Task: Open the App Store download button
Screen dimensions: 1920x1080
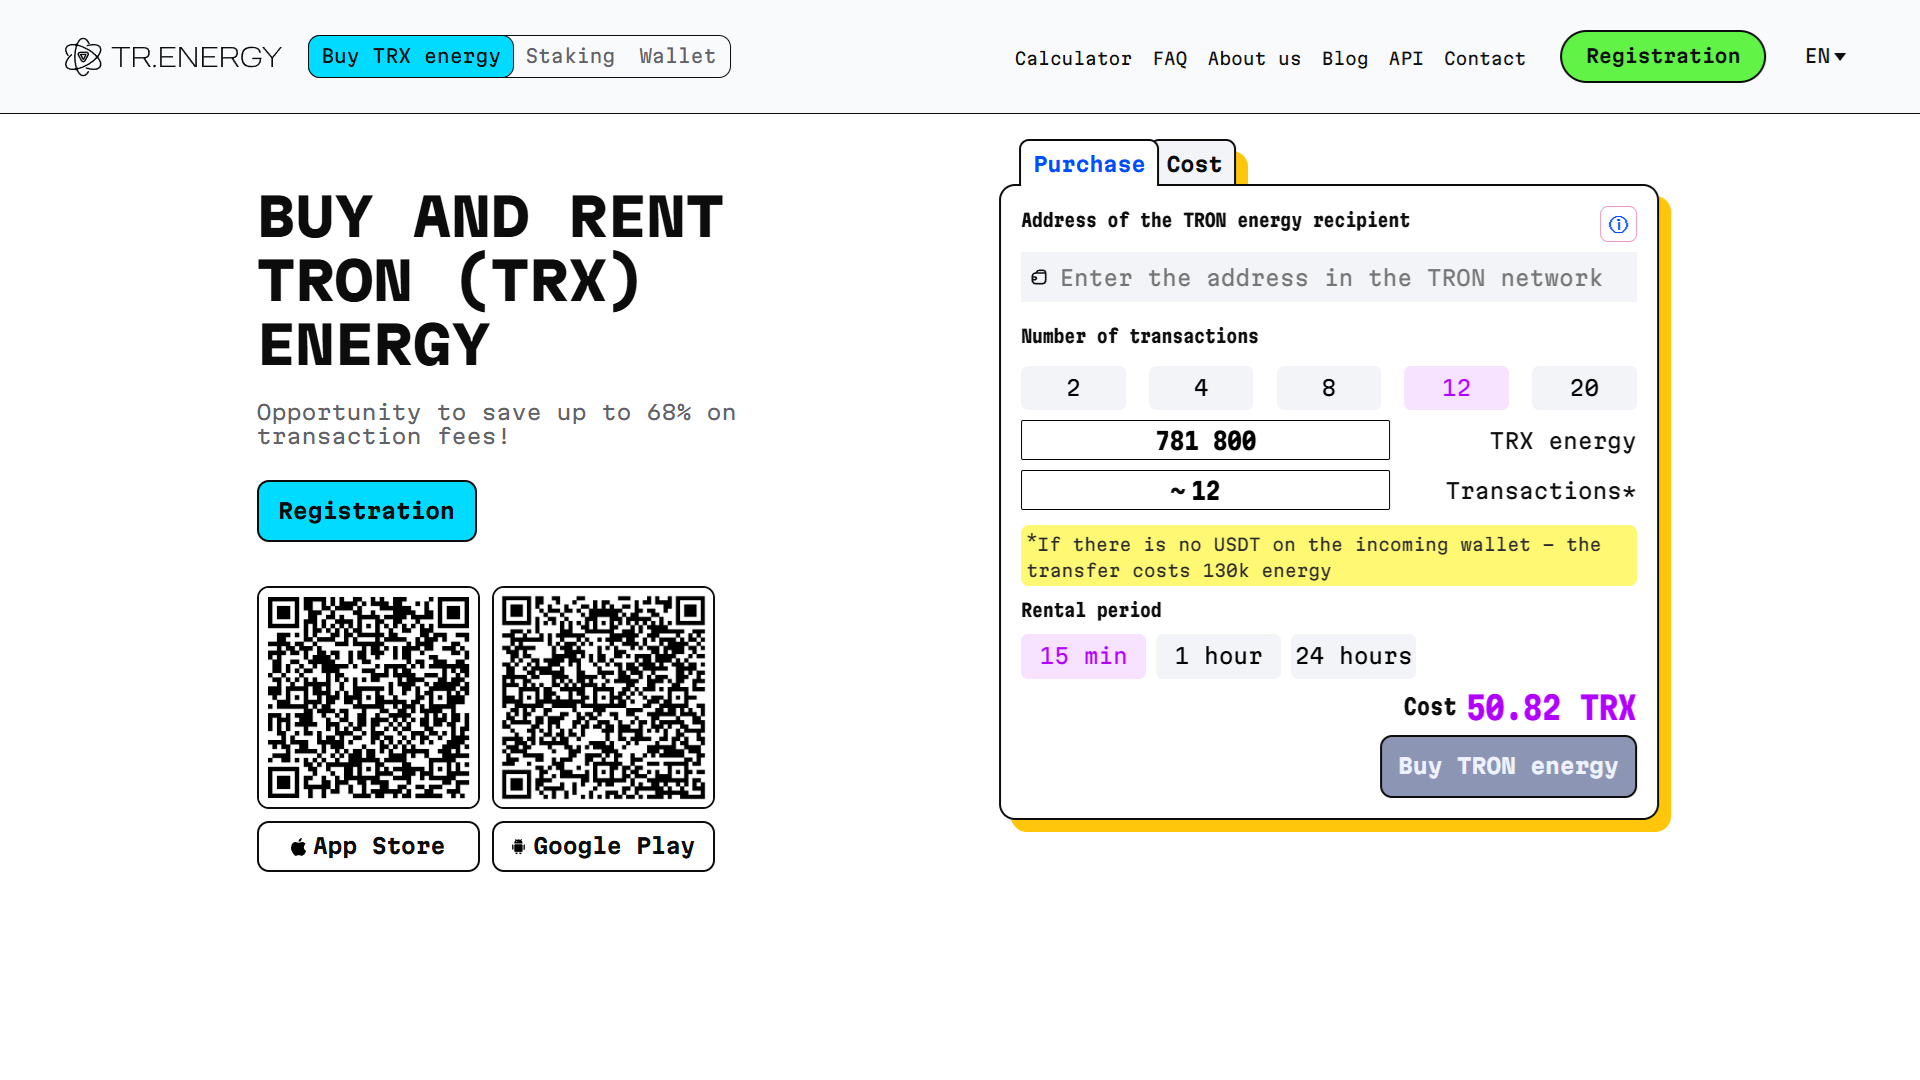Action: click(x=368, y=846)
